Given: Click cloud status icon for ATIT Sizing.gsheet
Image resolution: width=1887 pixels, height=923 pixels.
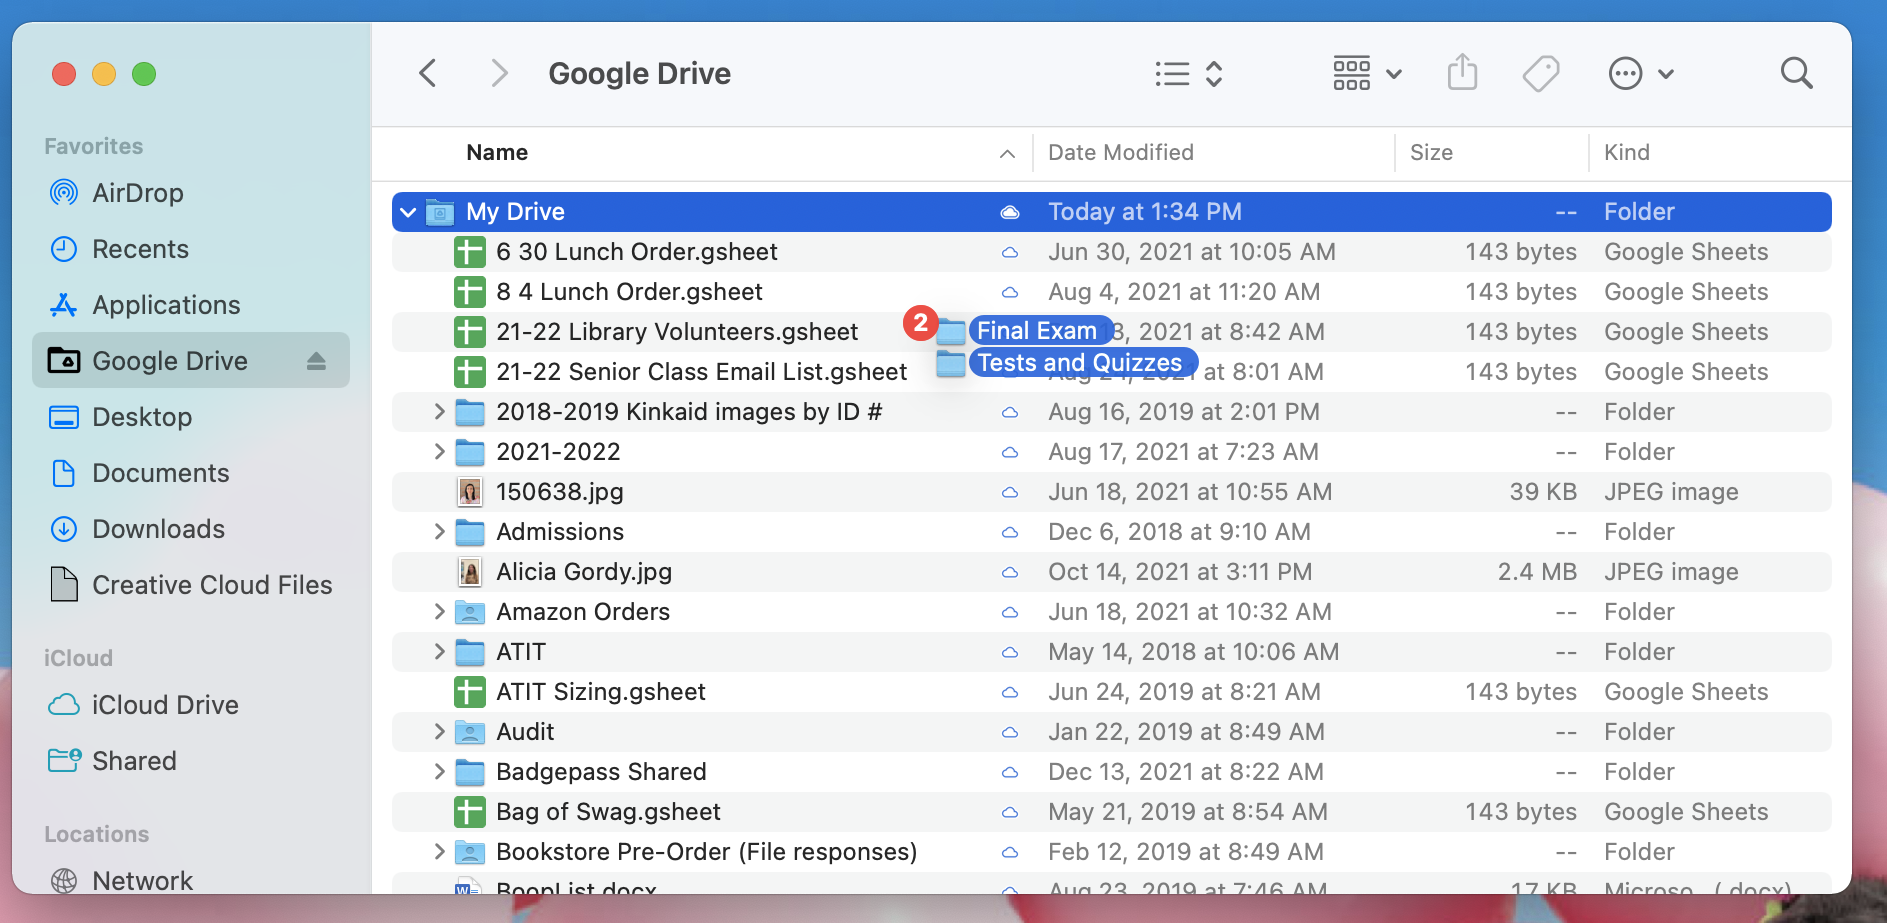Looking at the screenshot, I should point(1010,692).
